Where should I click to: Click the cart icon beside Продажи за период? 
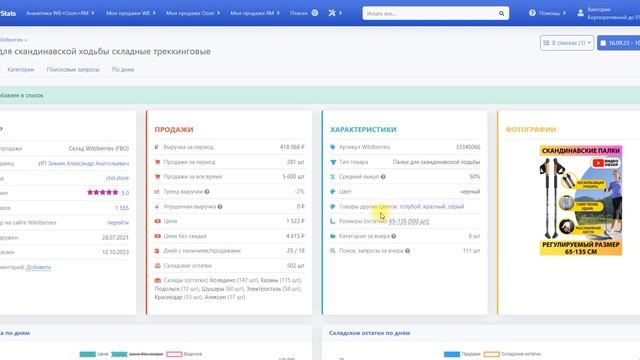pyautogui.click(x=157, y=162)
